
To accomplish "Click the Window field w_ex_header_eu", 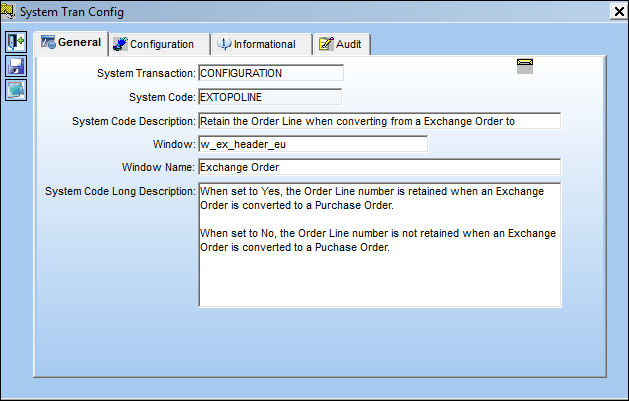I will pos(313,144).
